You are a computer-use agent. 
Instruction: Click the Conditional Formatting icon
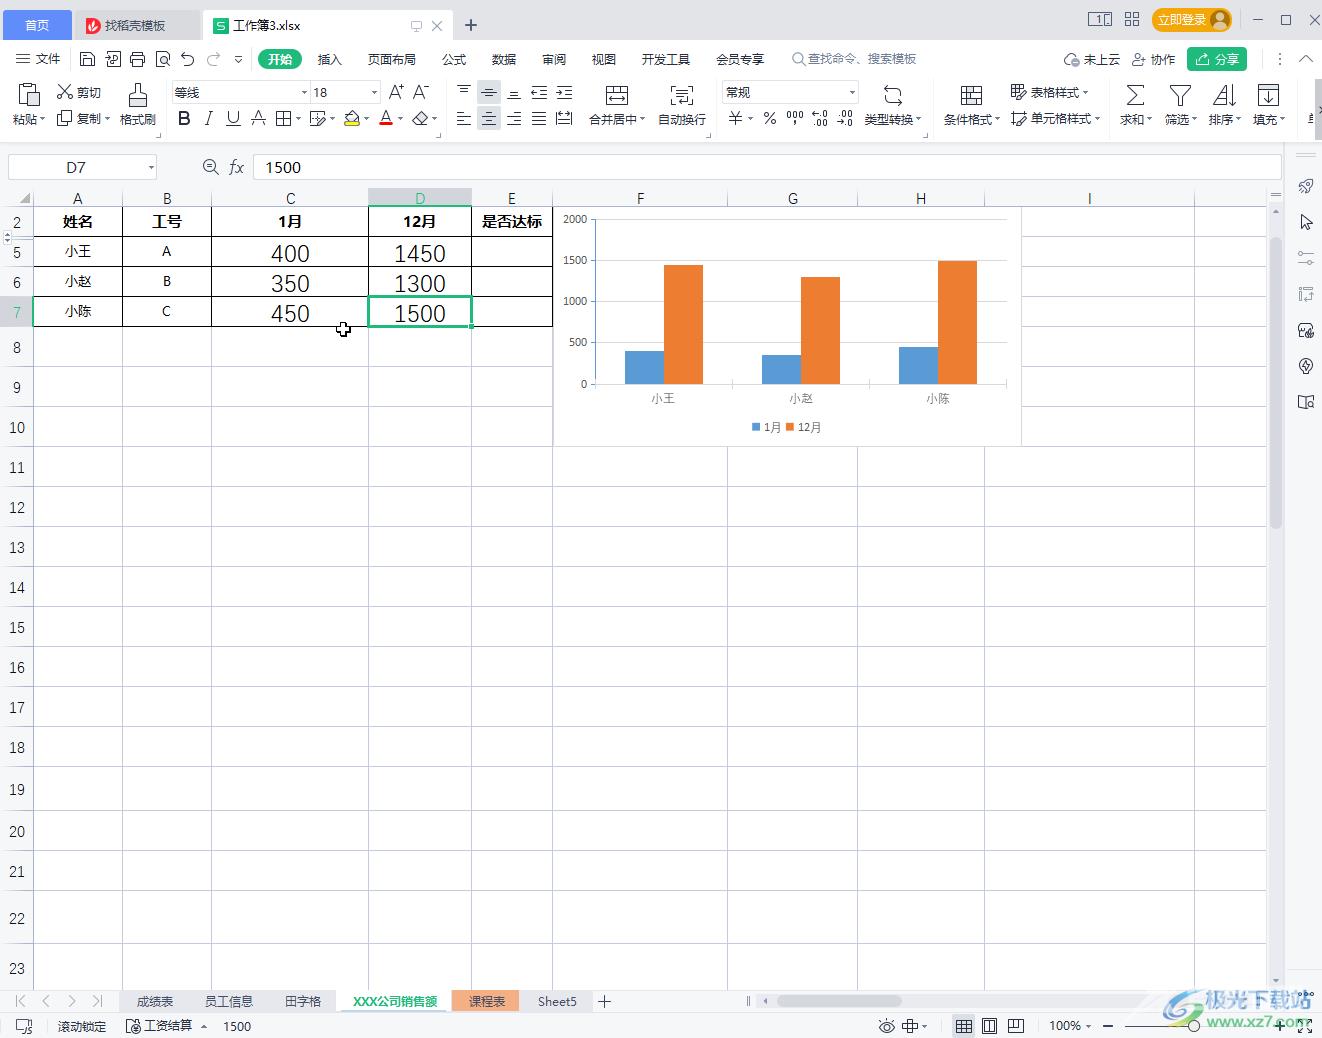(971, 95)
